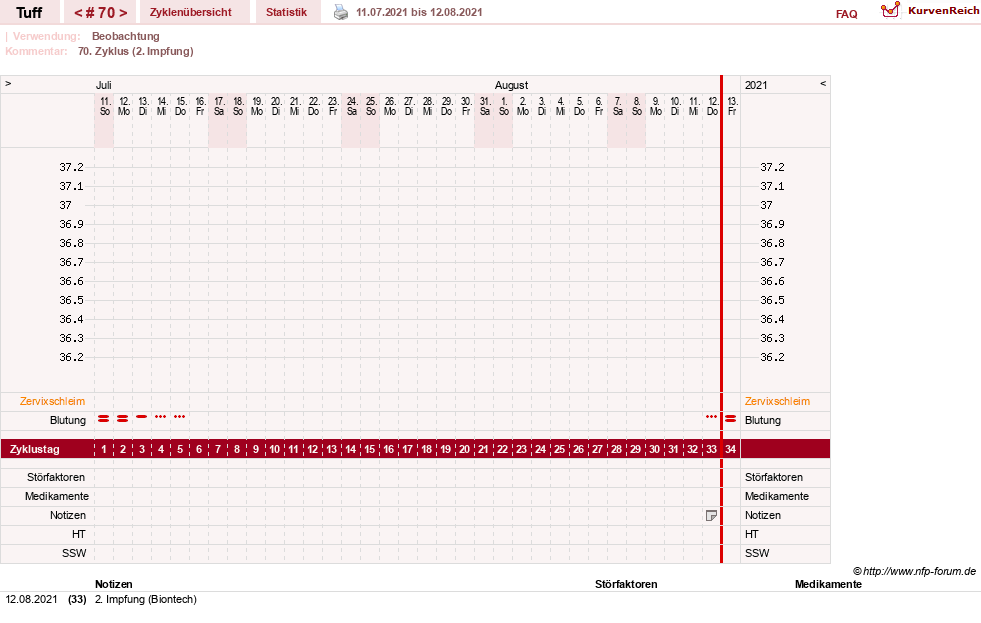Click the date header 11. So

(x=104, y=106)
